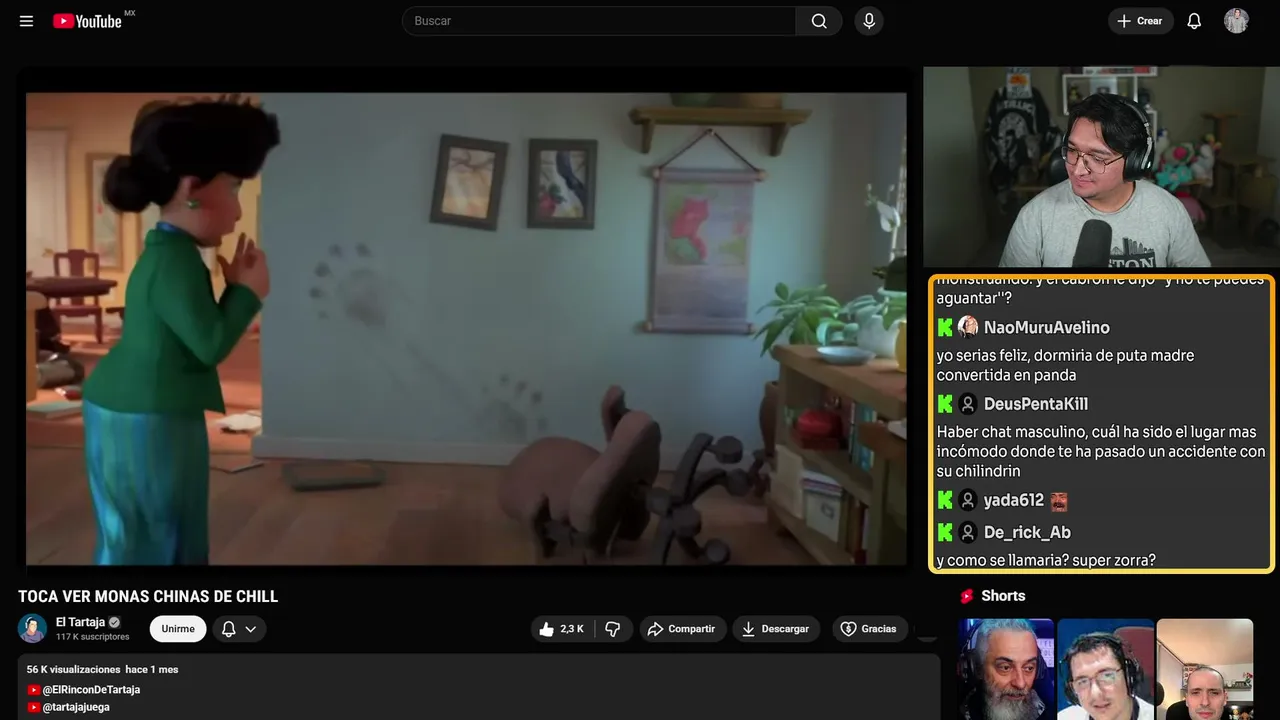The width and height of the screenshot is (1280, 720).
Task: Open the Short showing the bald man
Action: pos(1204,669)
